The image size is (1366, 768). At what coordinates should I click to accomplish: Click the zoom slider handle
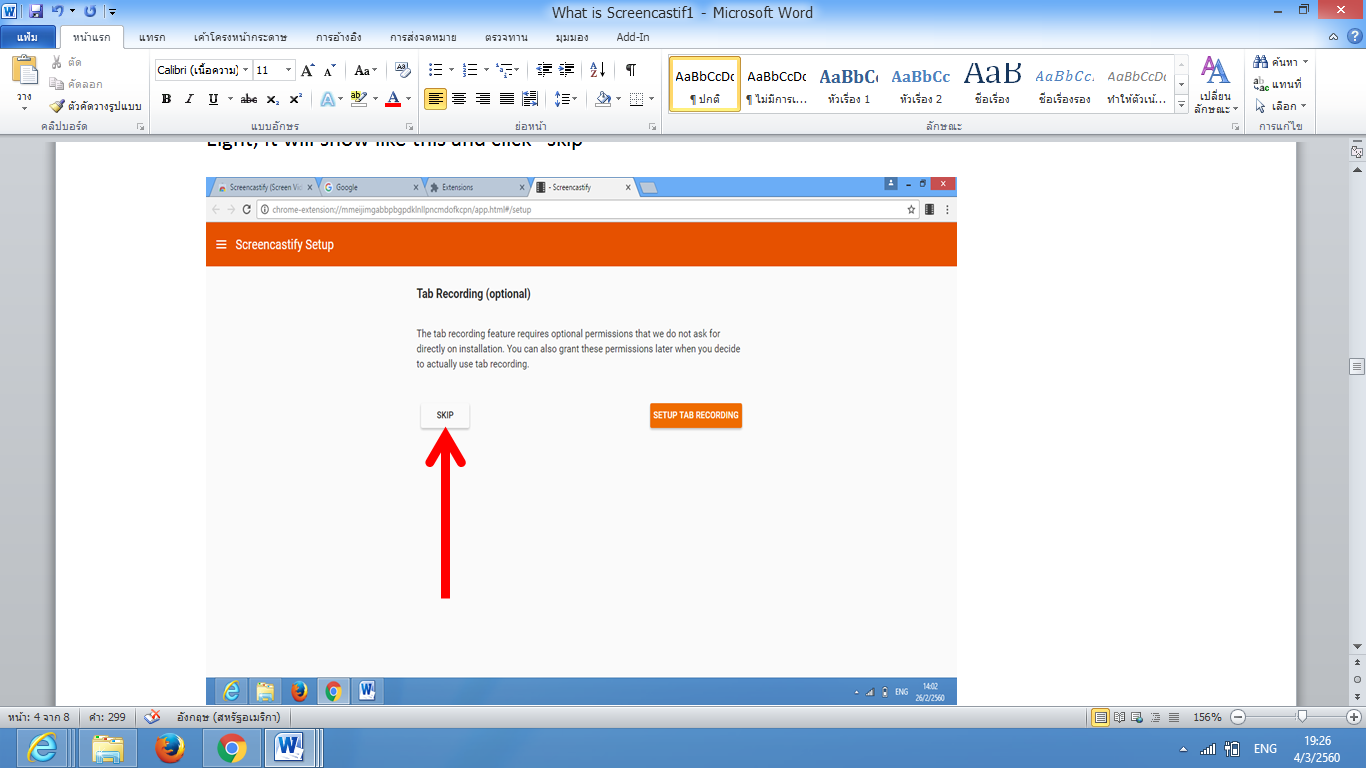point(1301,717)
